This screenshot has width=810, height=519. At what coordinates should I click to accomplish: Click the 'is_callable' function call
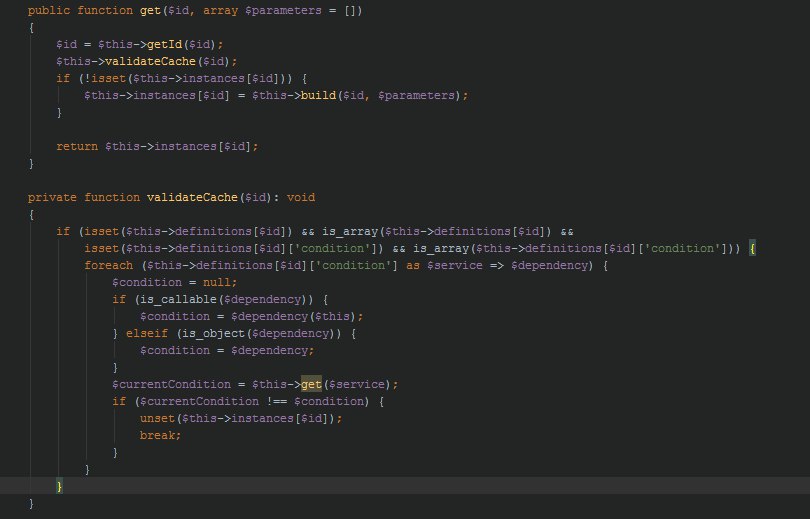point(178,300)
